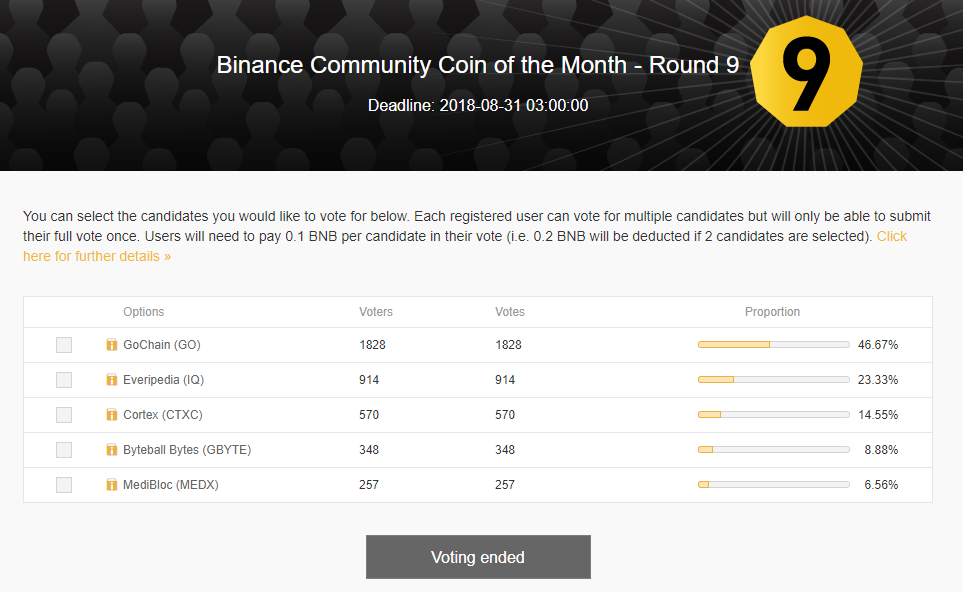
Task: Click the Everipedia 23.33% proportion bar
Action: pyautogui.click(x=772, y=380)
